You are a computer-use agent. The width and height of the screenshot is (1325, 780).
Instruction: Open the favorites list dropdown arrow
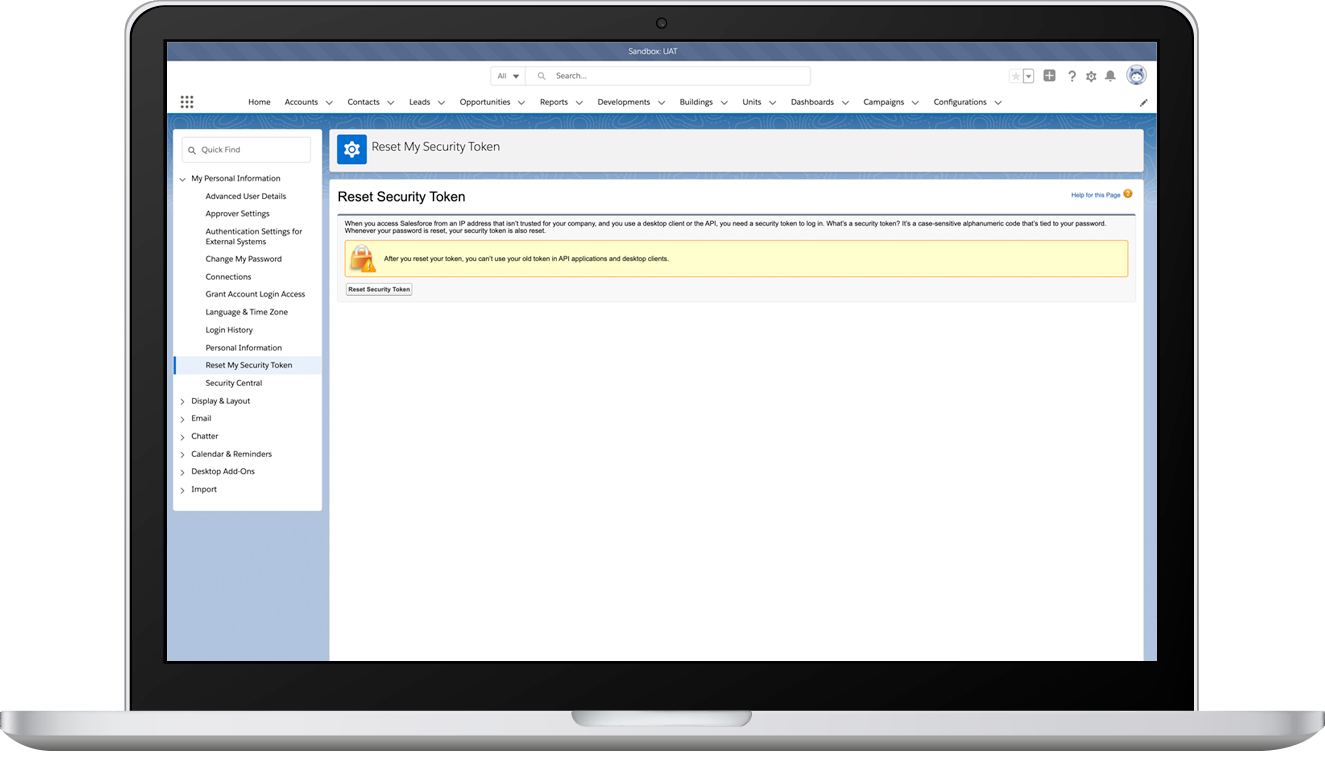[1026, 75]
